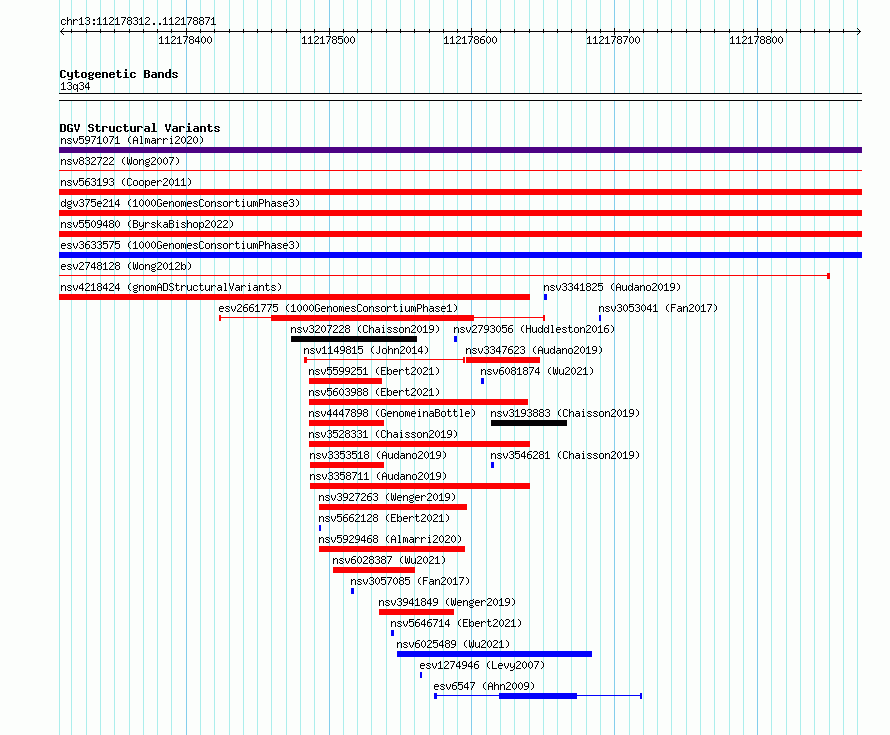Click nsv3353518 (Audano2019) label
The image size is (890, 735).
(378, 455)
